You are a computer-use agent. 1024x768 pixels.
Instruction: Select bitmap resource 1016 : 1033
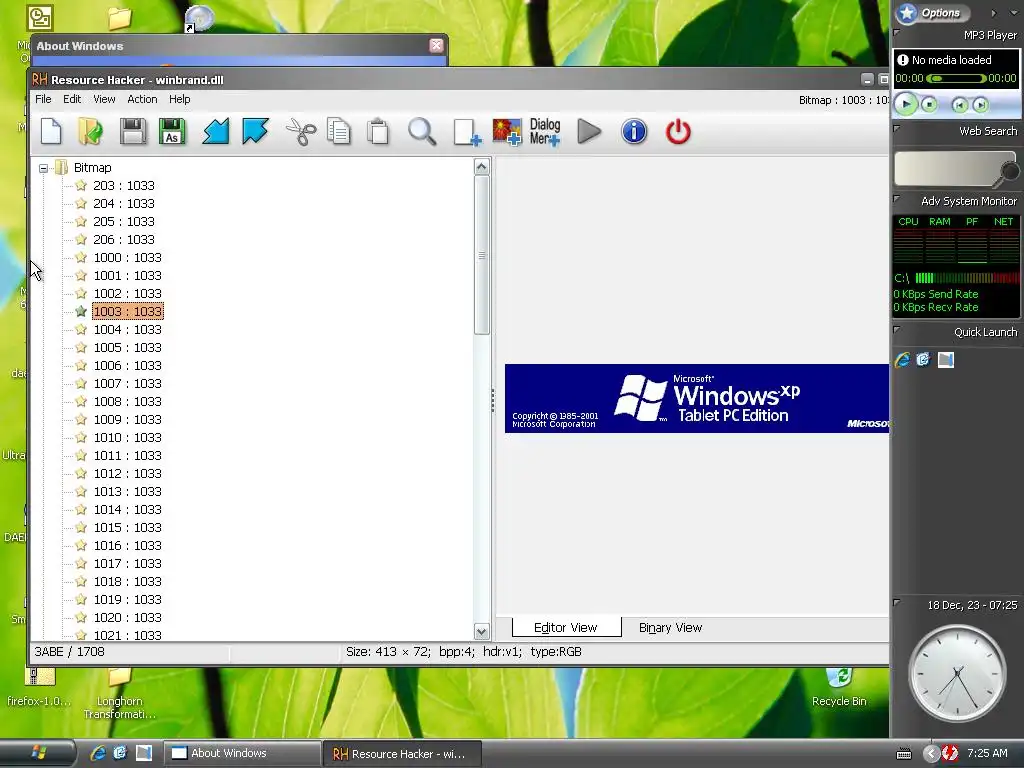[x=127, y=545]
